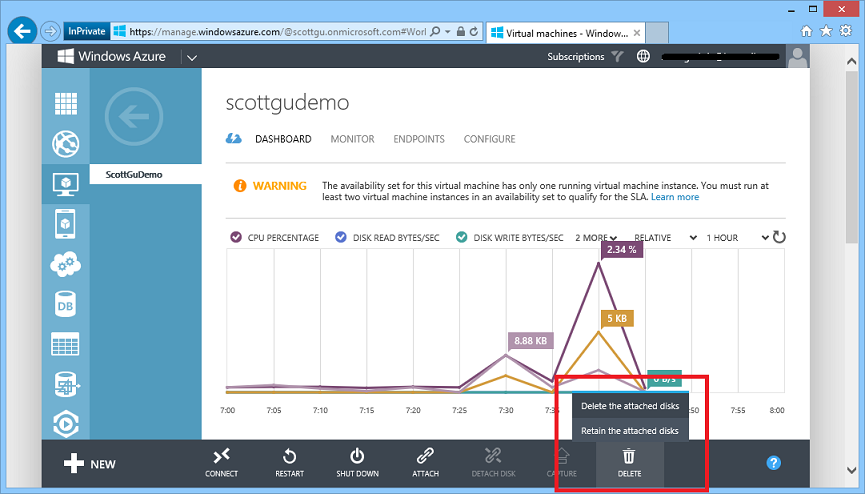The height and width of the screenshot is (494, 865).
Task: Click the Windows Azure logo
Action: (111, 56)
